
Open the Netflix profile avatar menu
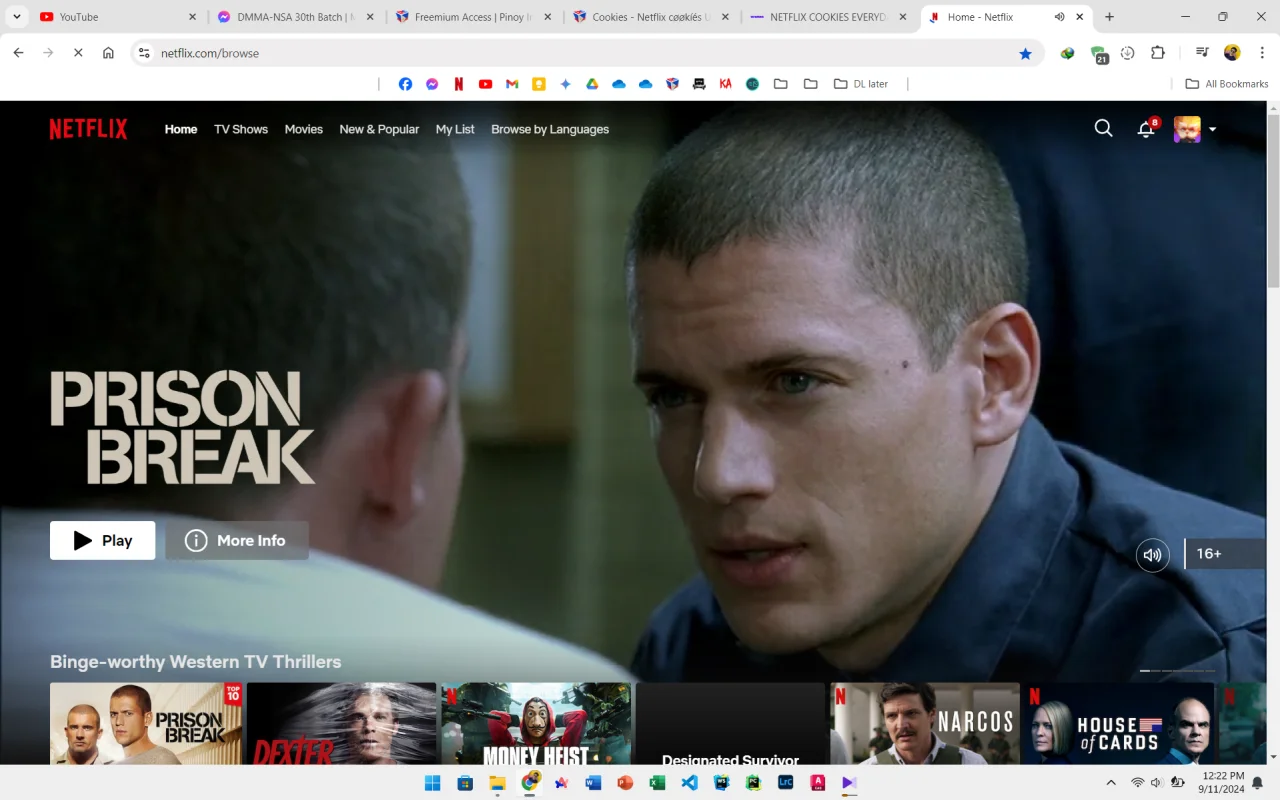pyautogui.click(x=1187, y=129)
